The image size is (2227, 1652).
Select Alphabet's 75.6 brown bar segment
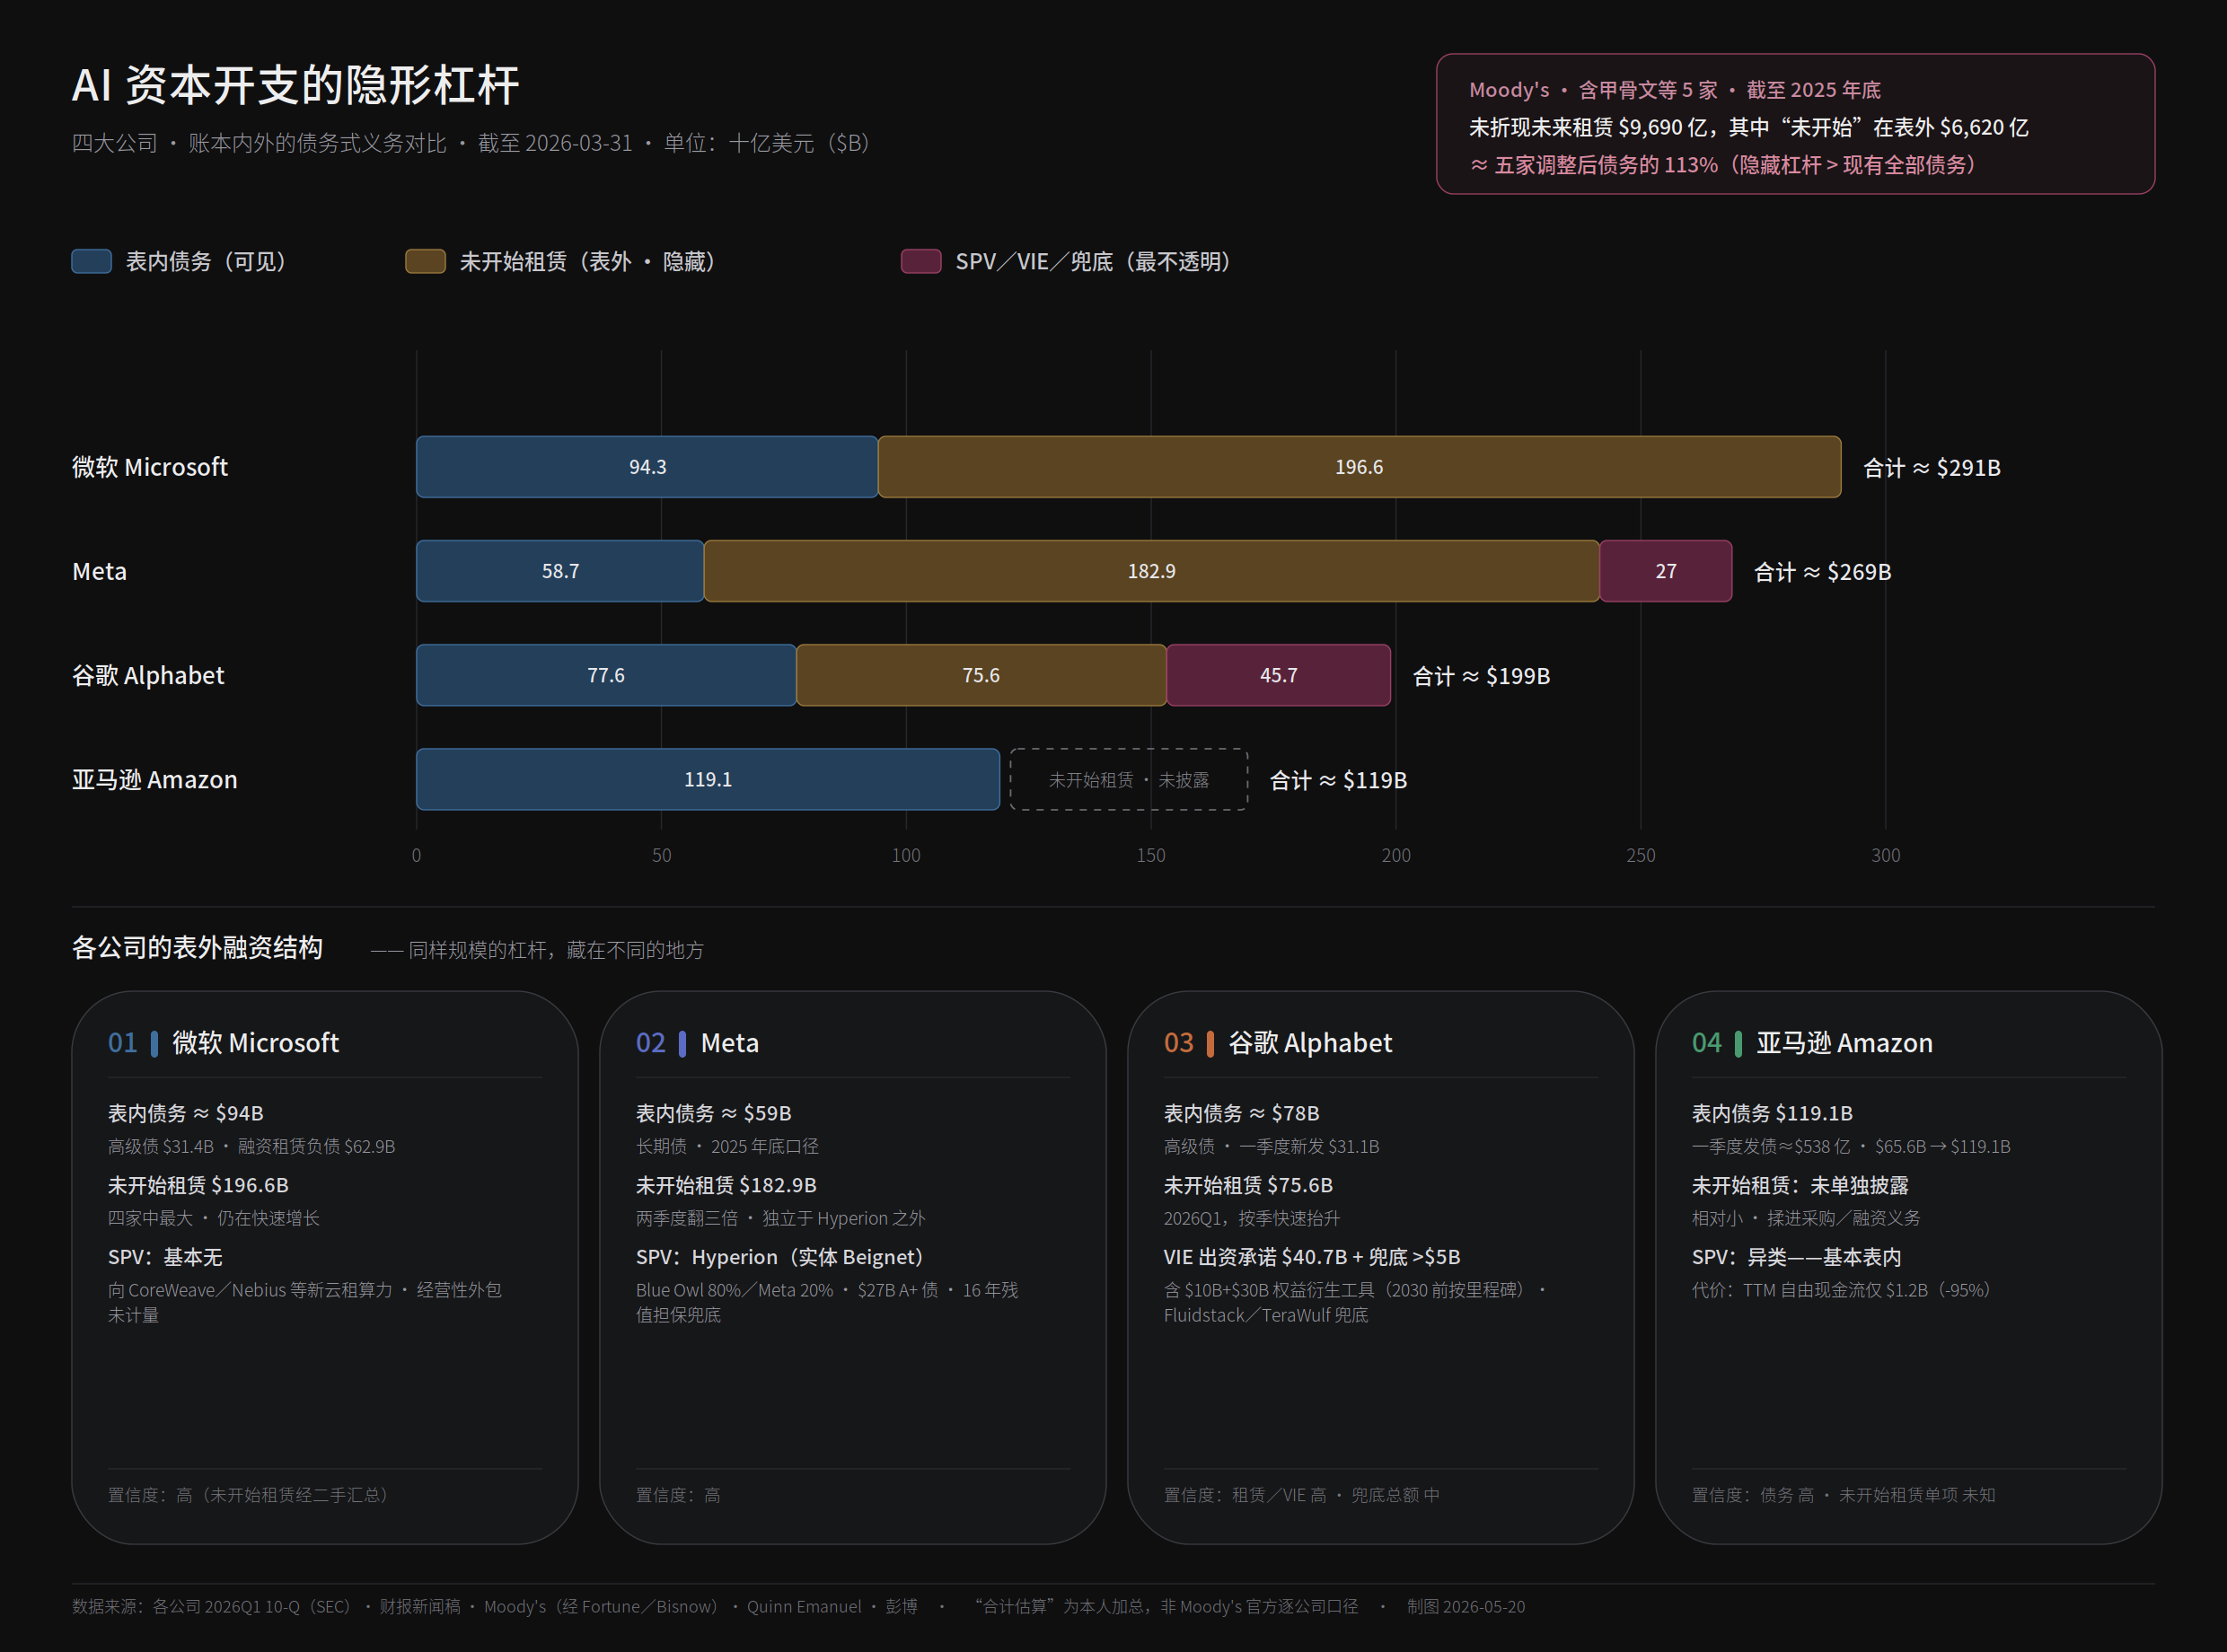(x=981, y=675)
